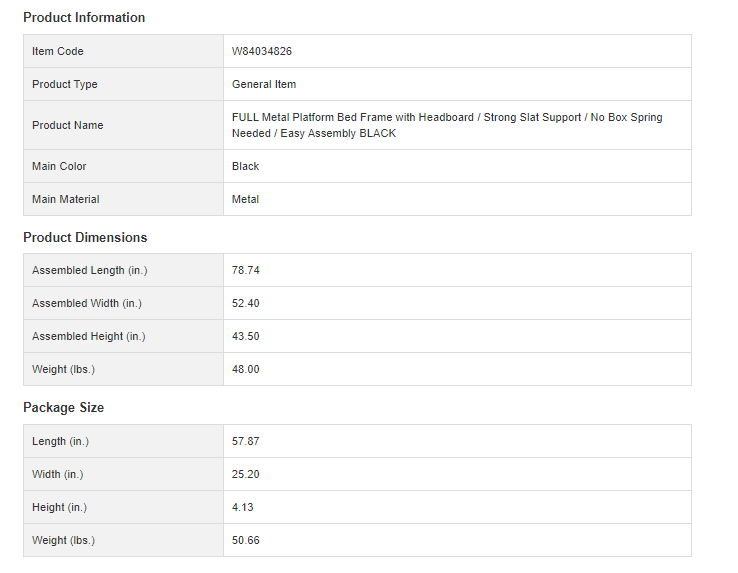The height and width of the screenshot is (573, 738).
Task: Click package weight value 50.66
Action: [246, 540]
